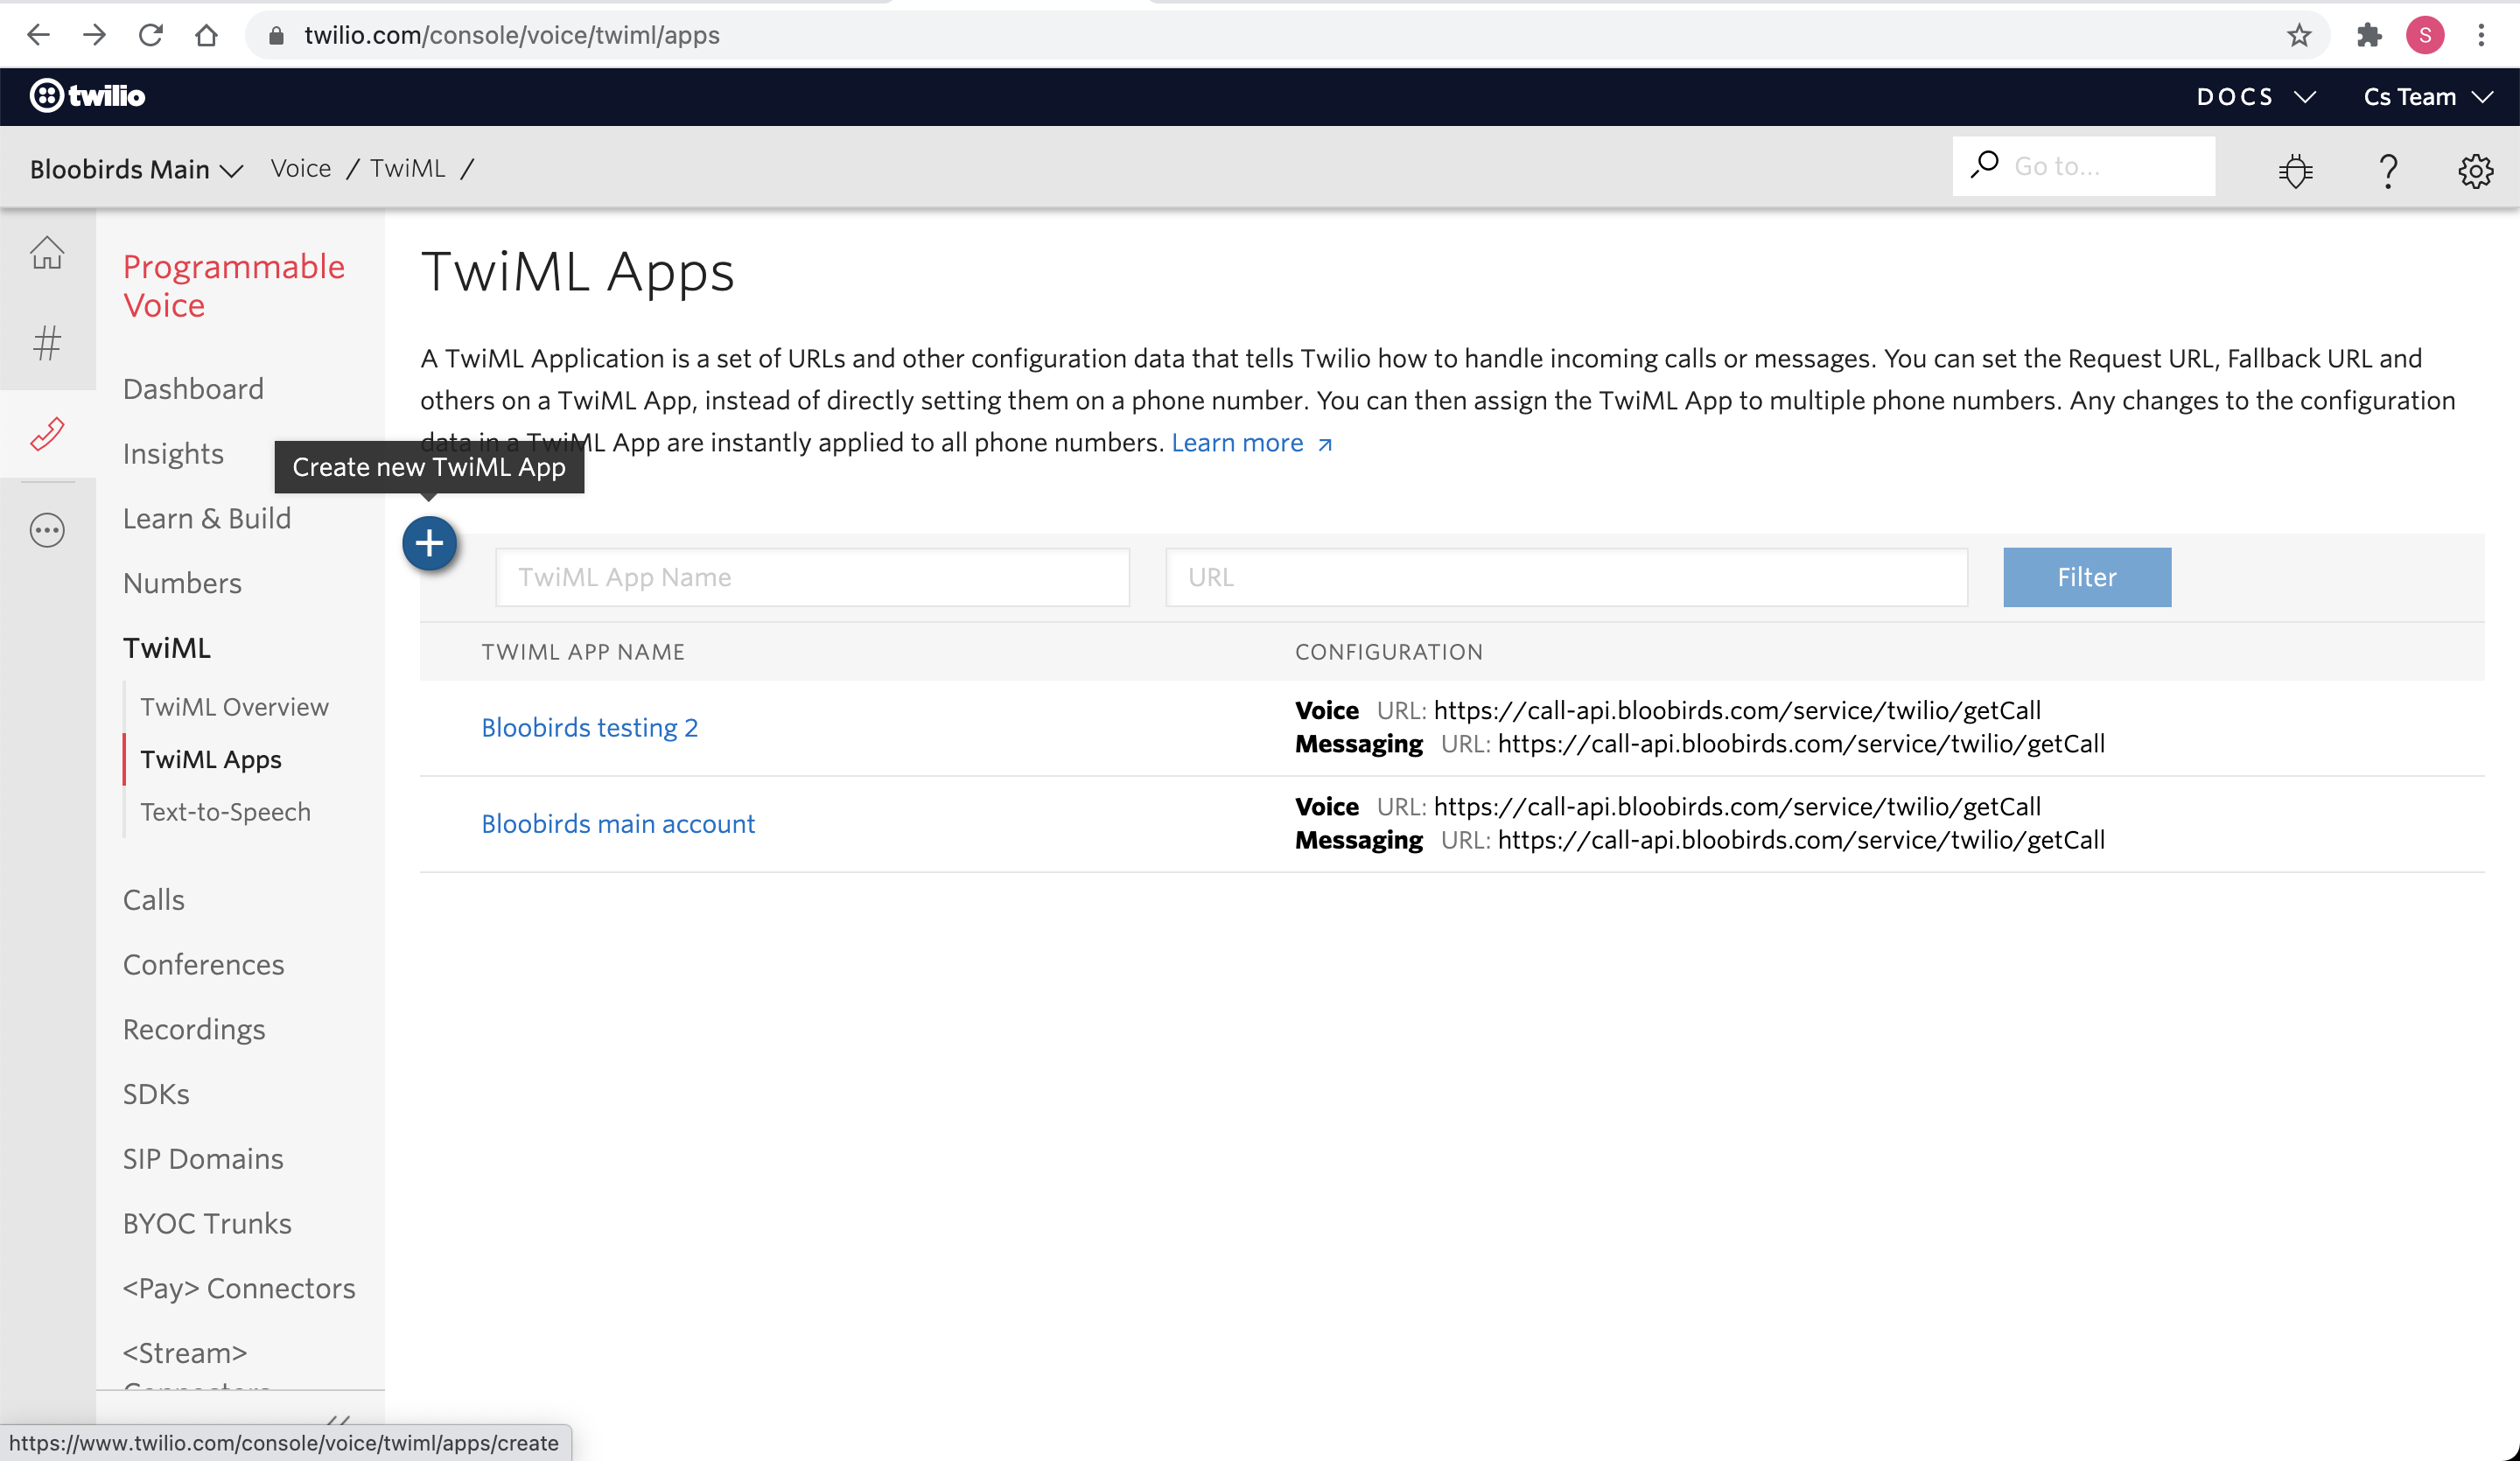
Task: Click the Twilio logo
Action: point(87,95)
